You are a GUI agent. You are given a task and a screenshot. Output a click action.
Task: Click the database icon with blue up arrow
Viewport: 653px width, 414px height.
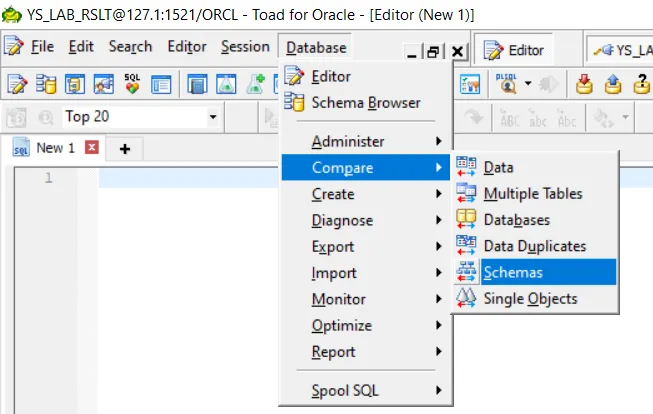(613, 85)
